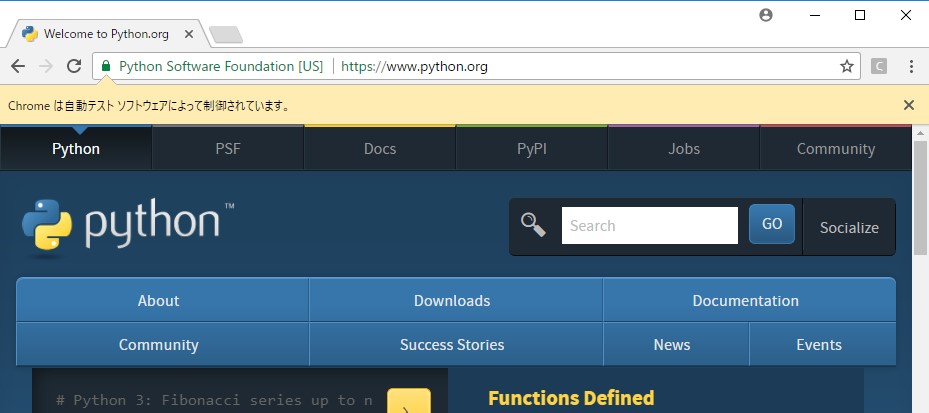This screenshot has width=929, height=413.
Task: Open the Chrome user profile icon
Action: point(765,15)
